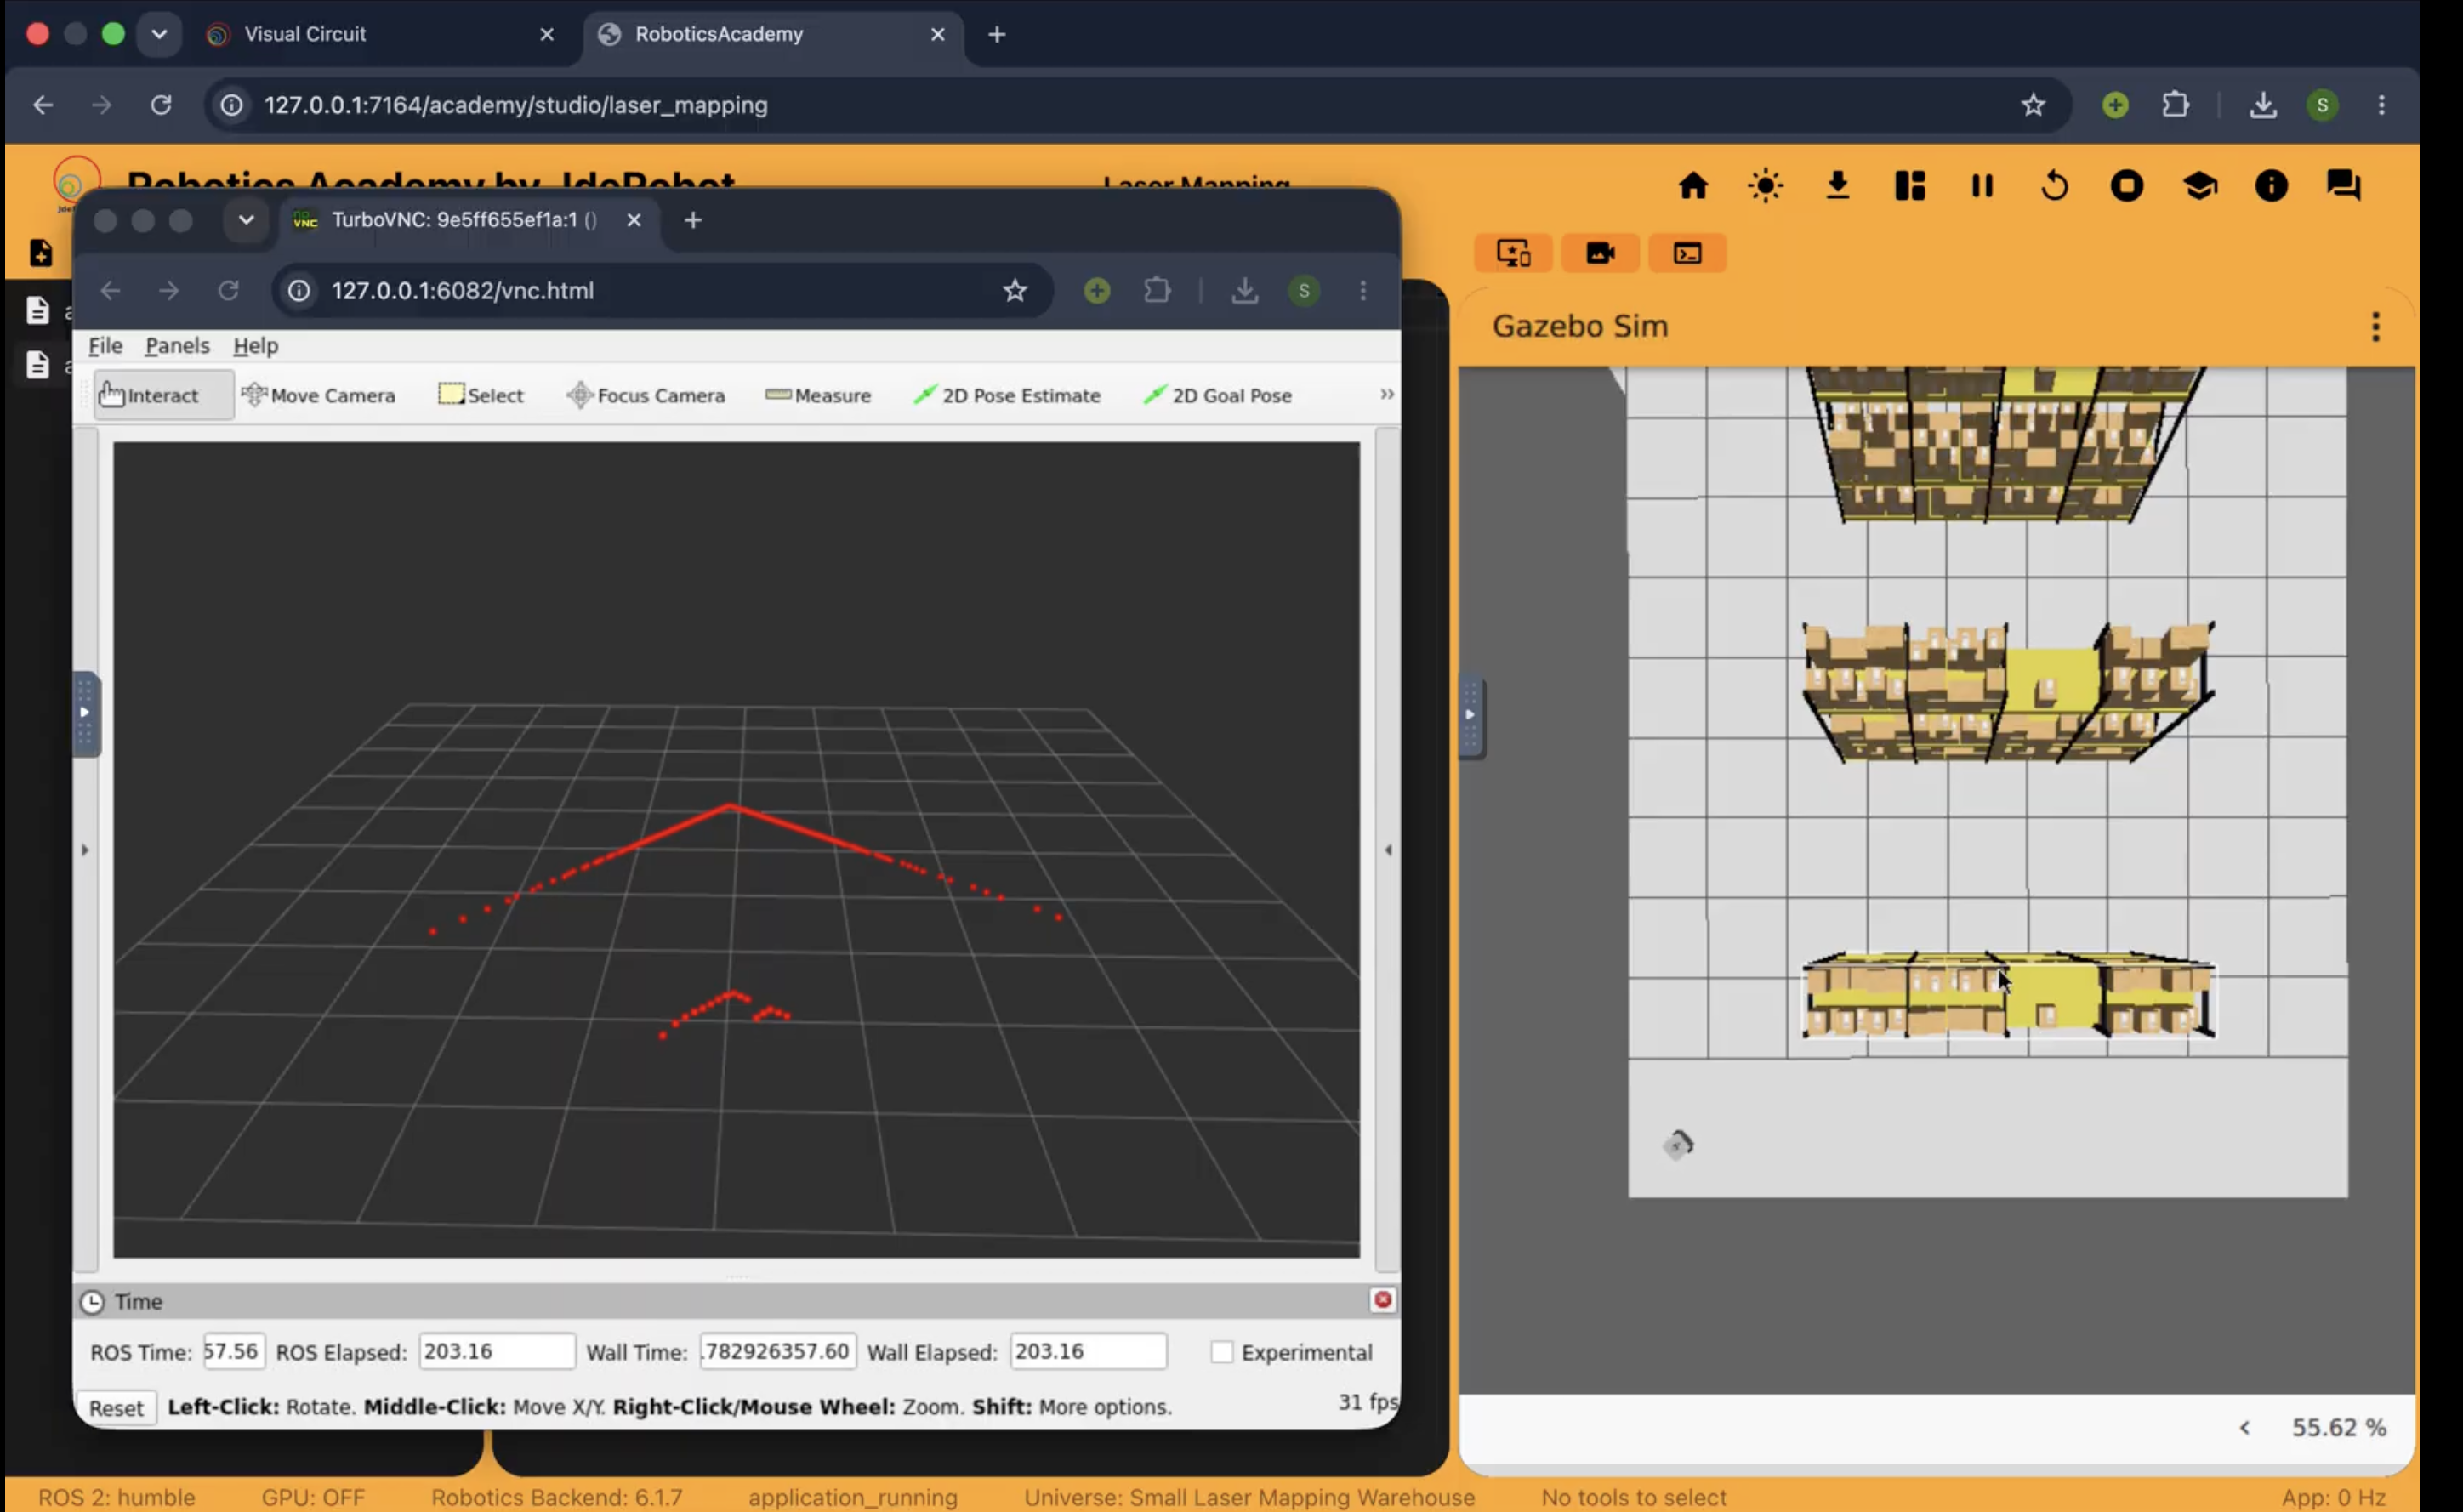Open the Help menu in RViz
The width and height of the screenshot is (2463, 1512).
(x=255, y=345)
